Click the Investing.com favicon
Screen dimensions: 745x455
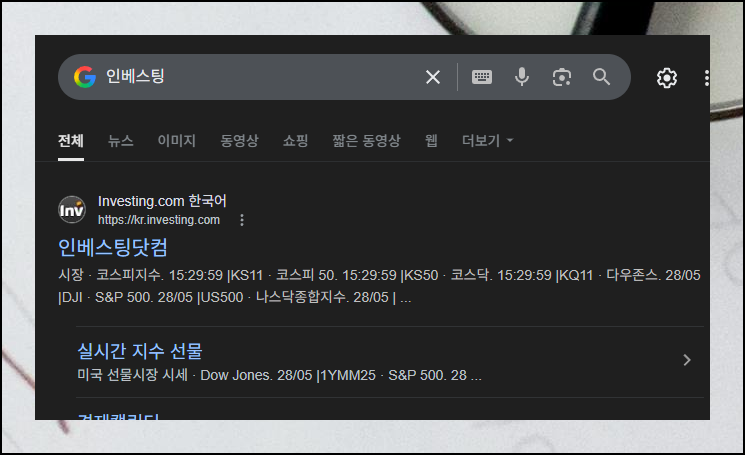pyautogui.click(x=72, y=209)
